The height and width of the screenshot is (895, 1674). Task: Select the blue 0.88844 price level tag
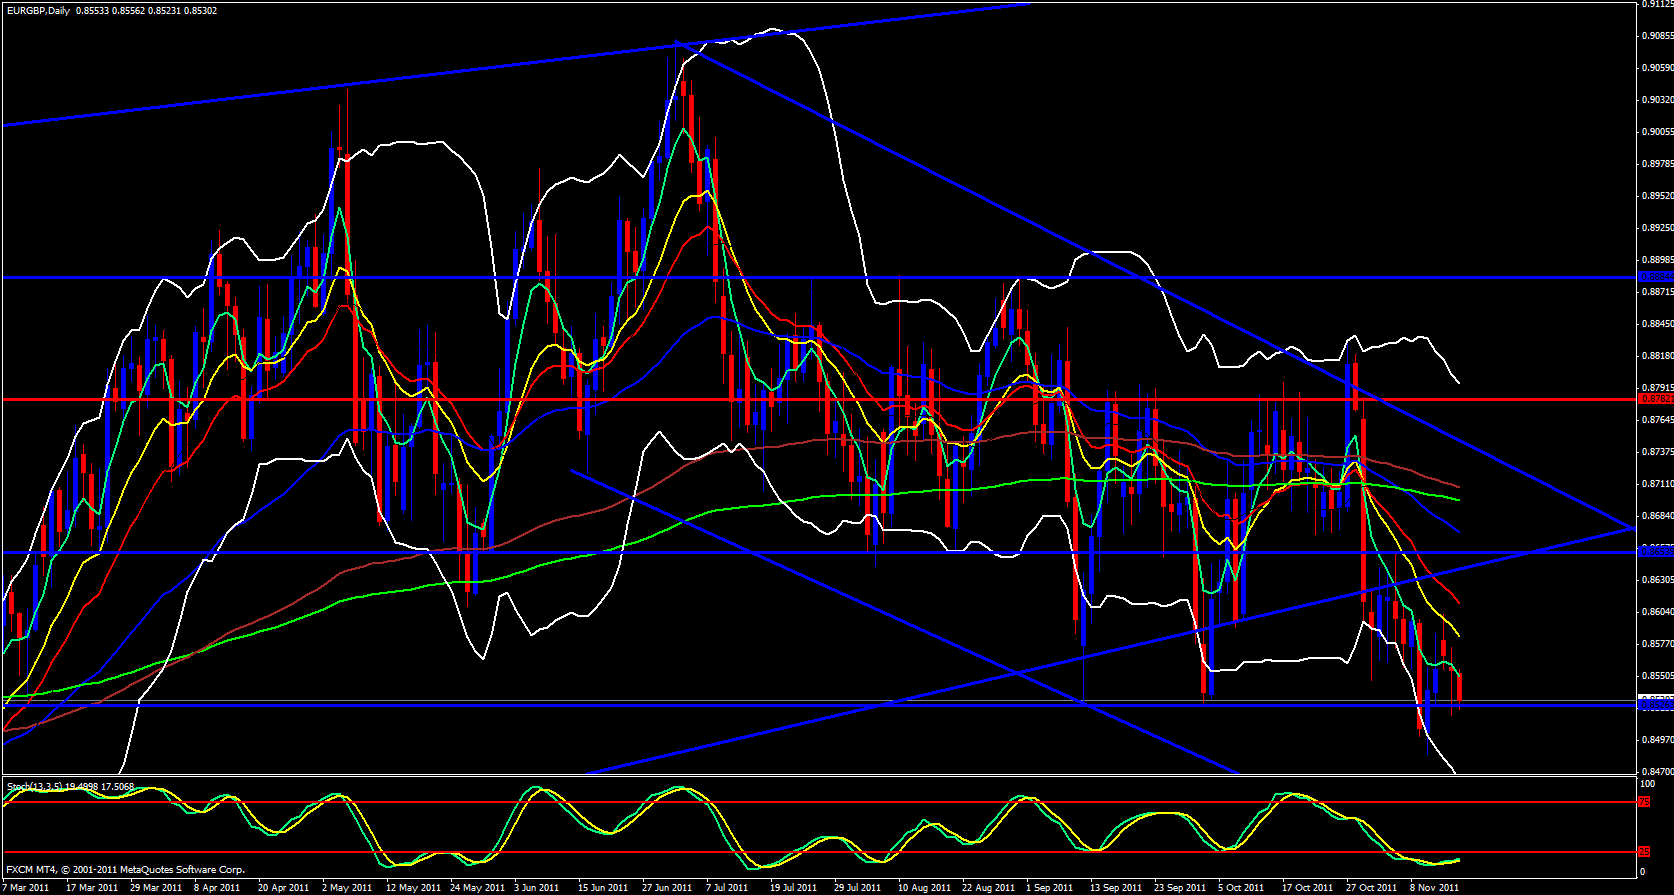tap(1656, 277)
